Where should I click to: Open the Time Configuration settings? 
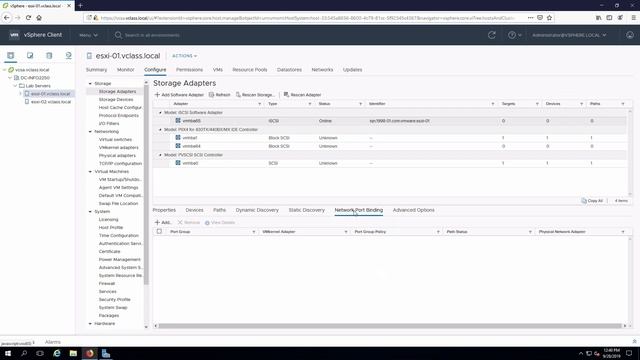click(119, 236)
